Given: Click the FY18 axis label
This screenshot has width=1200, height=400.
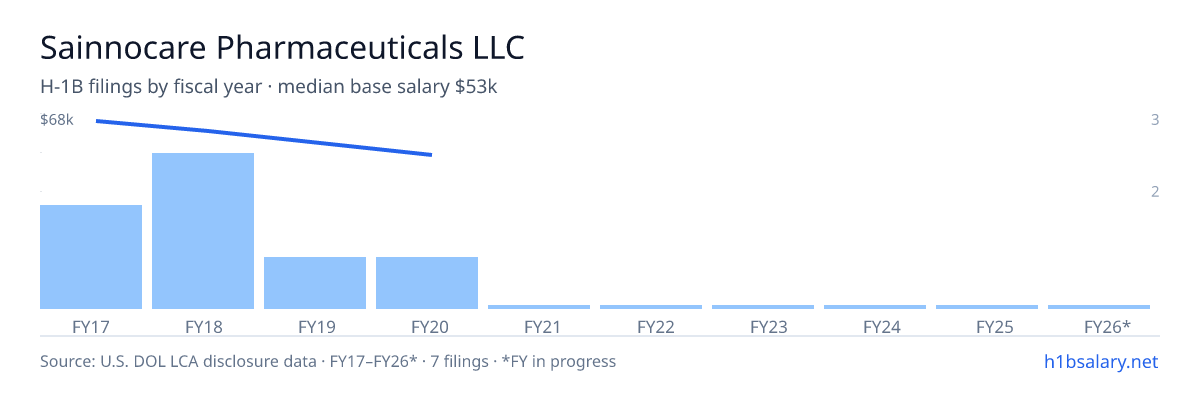Looking at the screenshot, I should (203, 326).
